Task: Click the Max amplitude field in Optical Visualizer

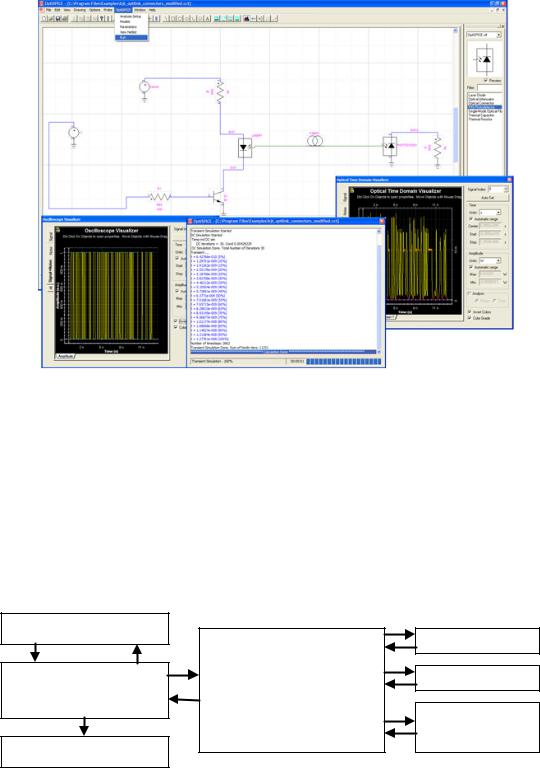Action: coord(490,274)
